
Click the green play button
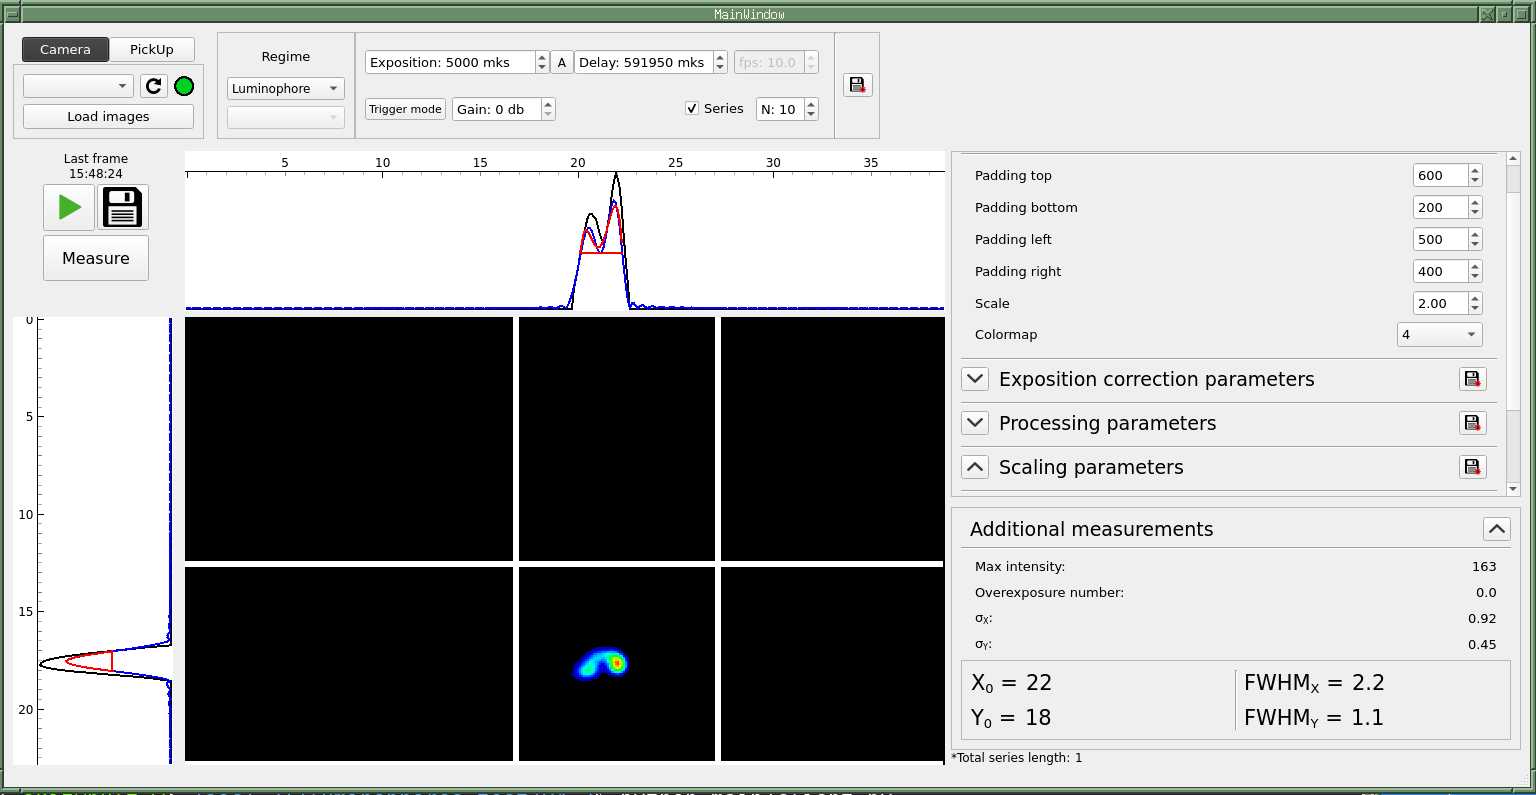click(69, 207)
